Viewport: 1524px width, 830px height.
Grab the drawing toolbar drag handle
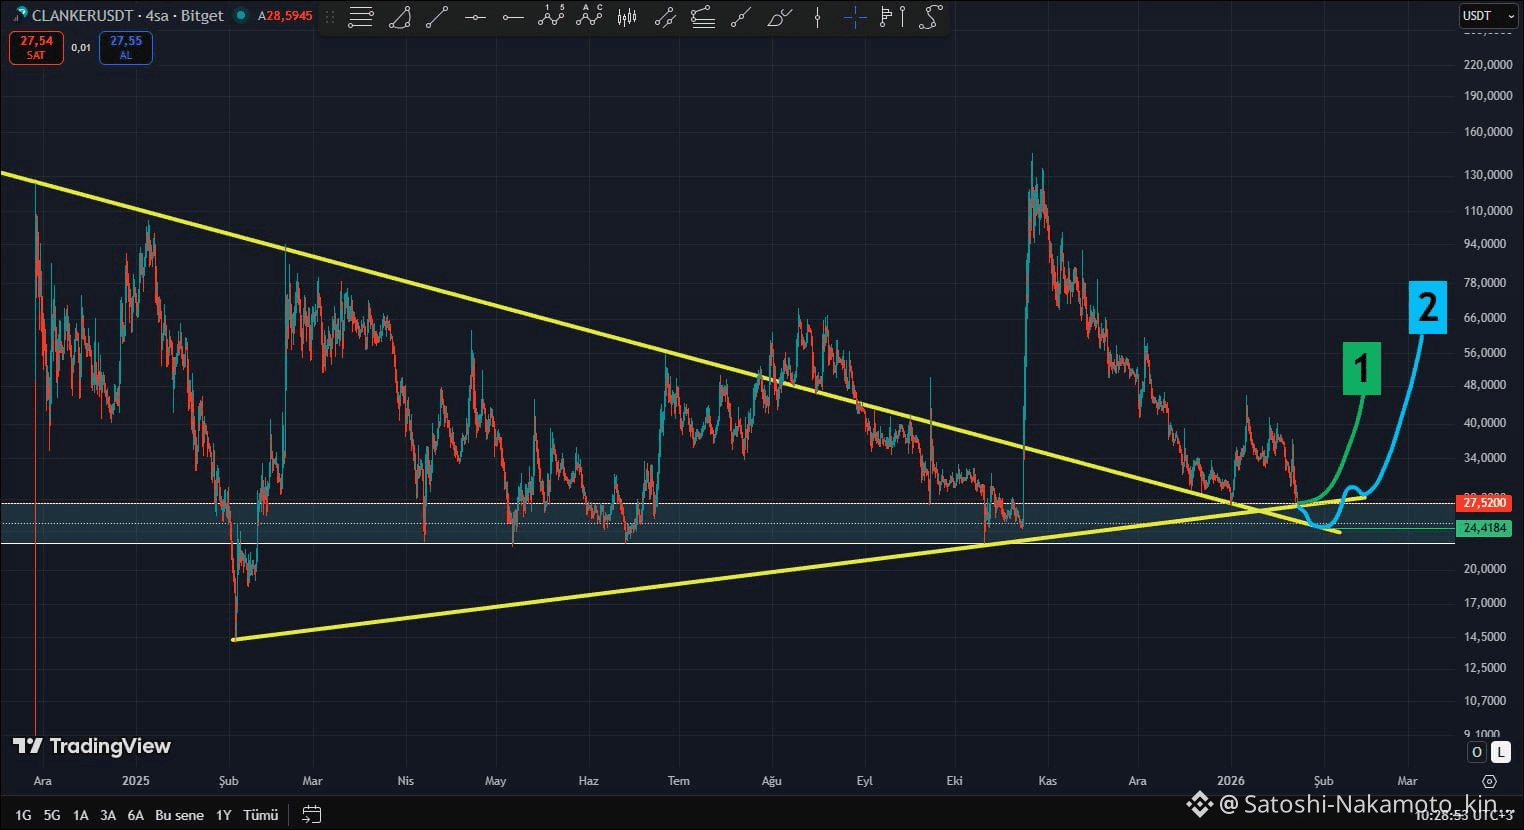(x=330, y=17)
